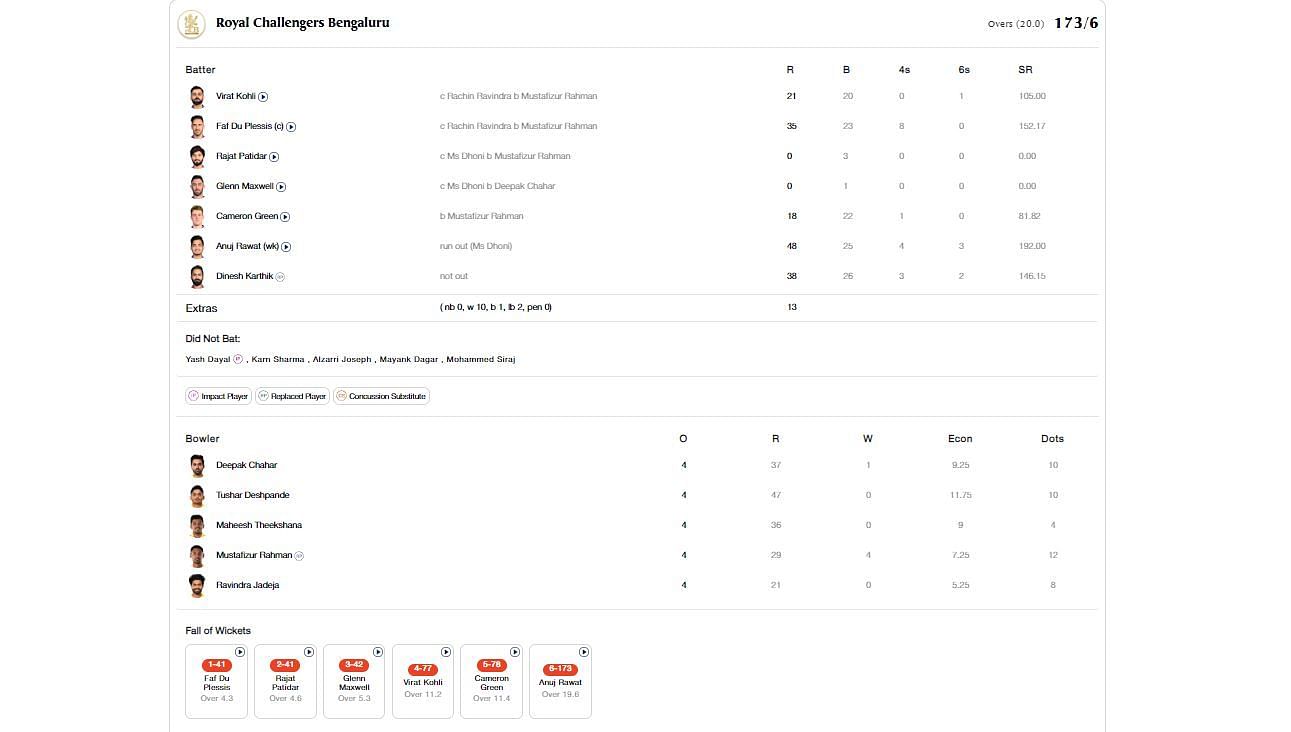Click Mohammed Siraj in Did Not Bat list

[481, 360]
